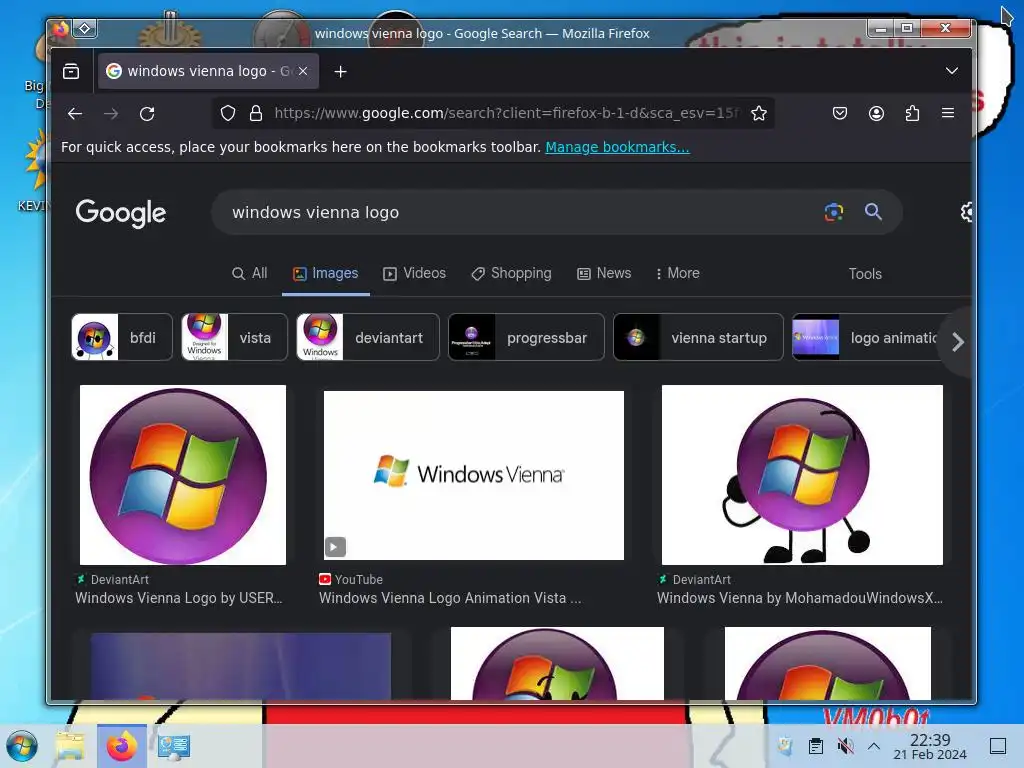Click the video play badge on thumbnail
This screenshot has width=1024, height=768.
click(x=335, y=547)
